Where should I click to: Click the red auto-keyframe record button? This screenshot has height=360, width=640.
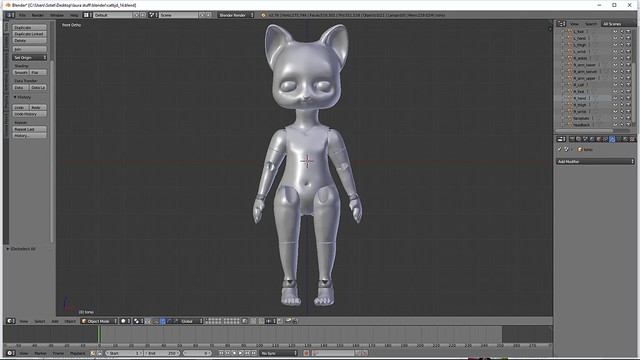coord(306,353)
